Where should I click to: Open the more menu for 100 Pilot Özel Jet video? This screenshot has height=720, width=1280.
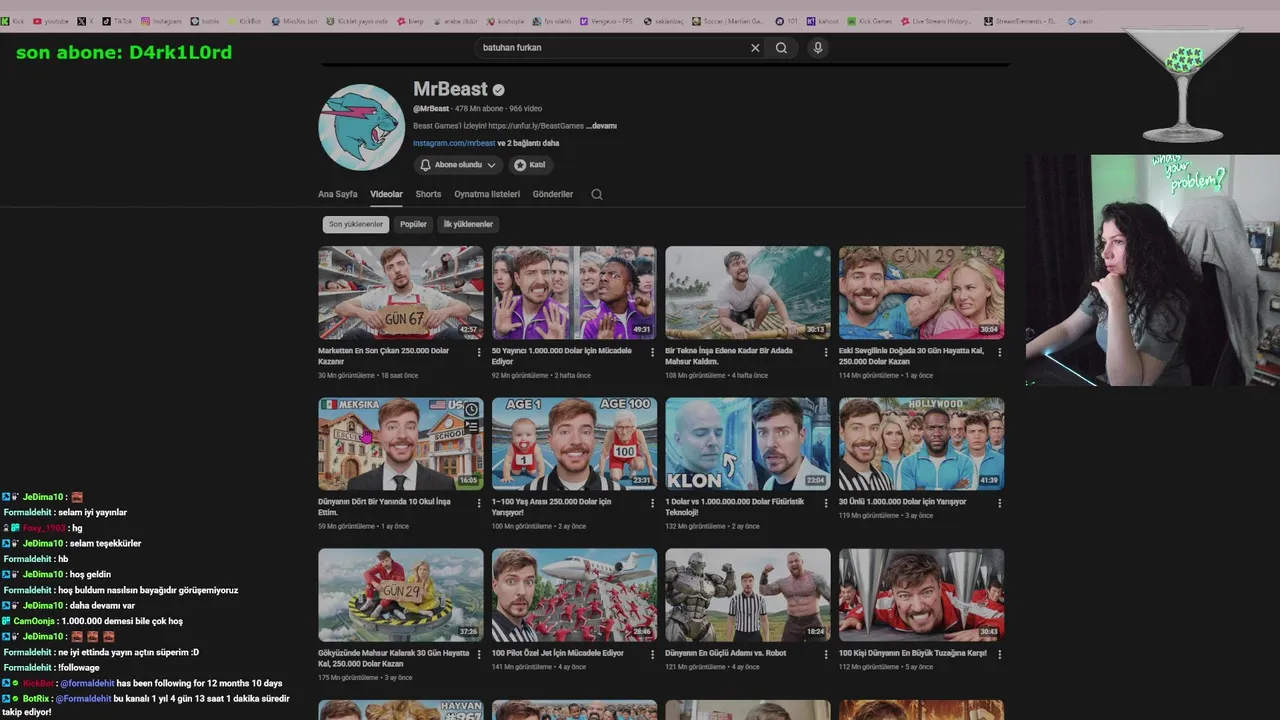653,654
